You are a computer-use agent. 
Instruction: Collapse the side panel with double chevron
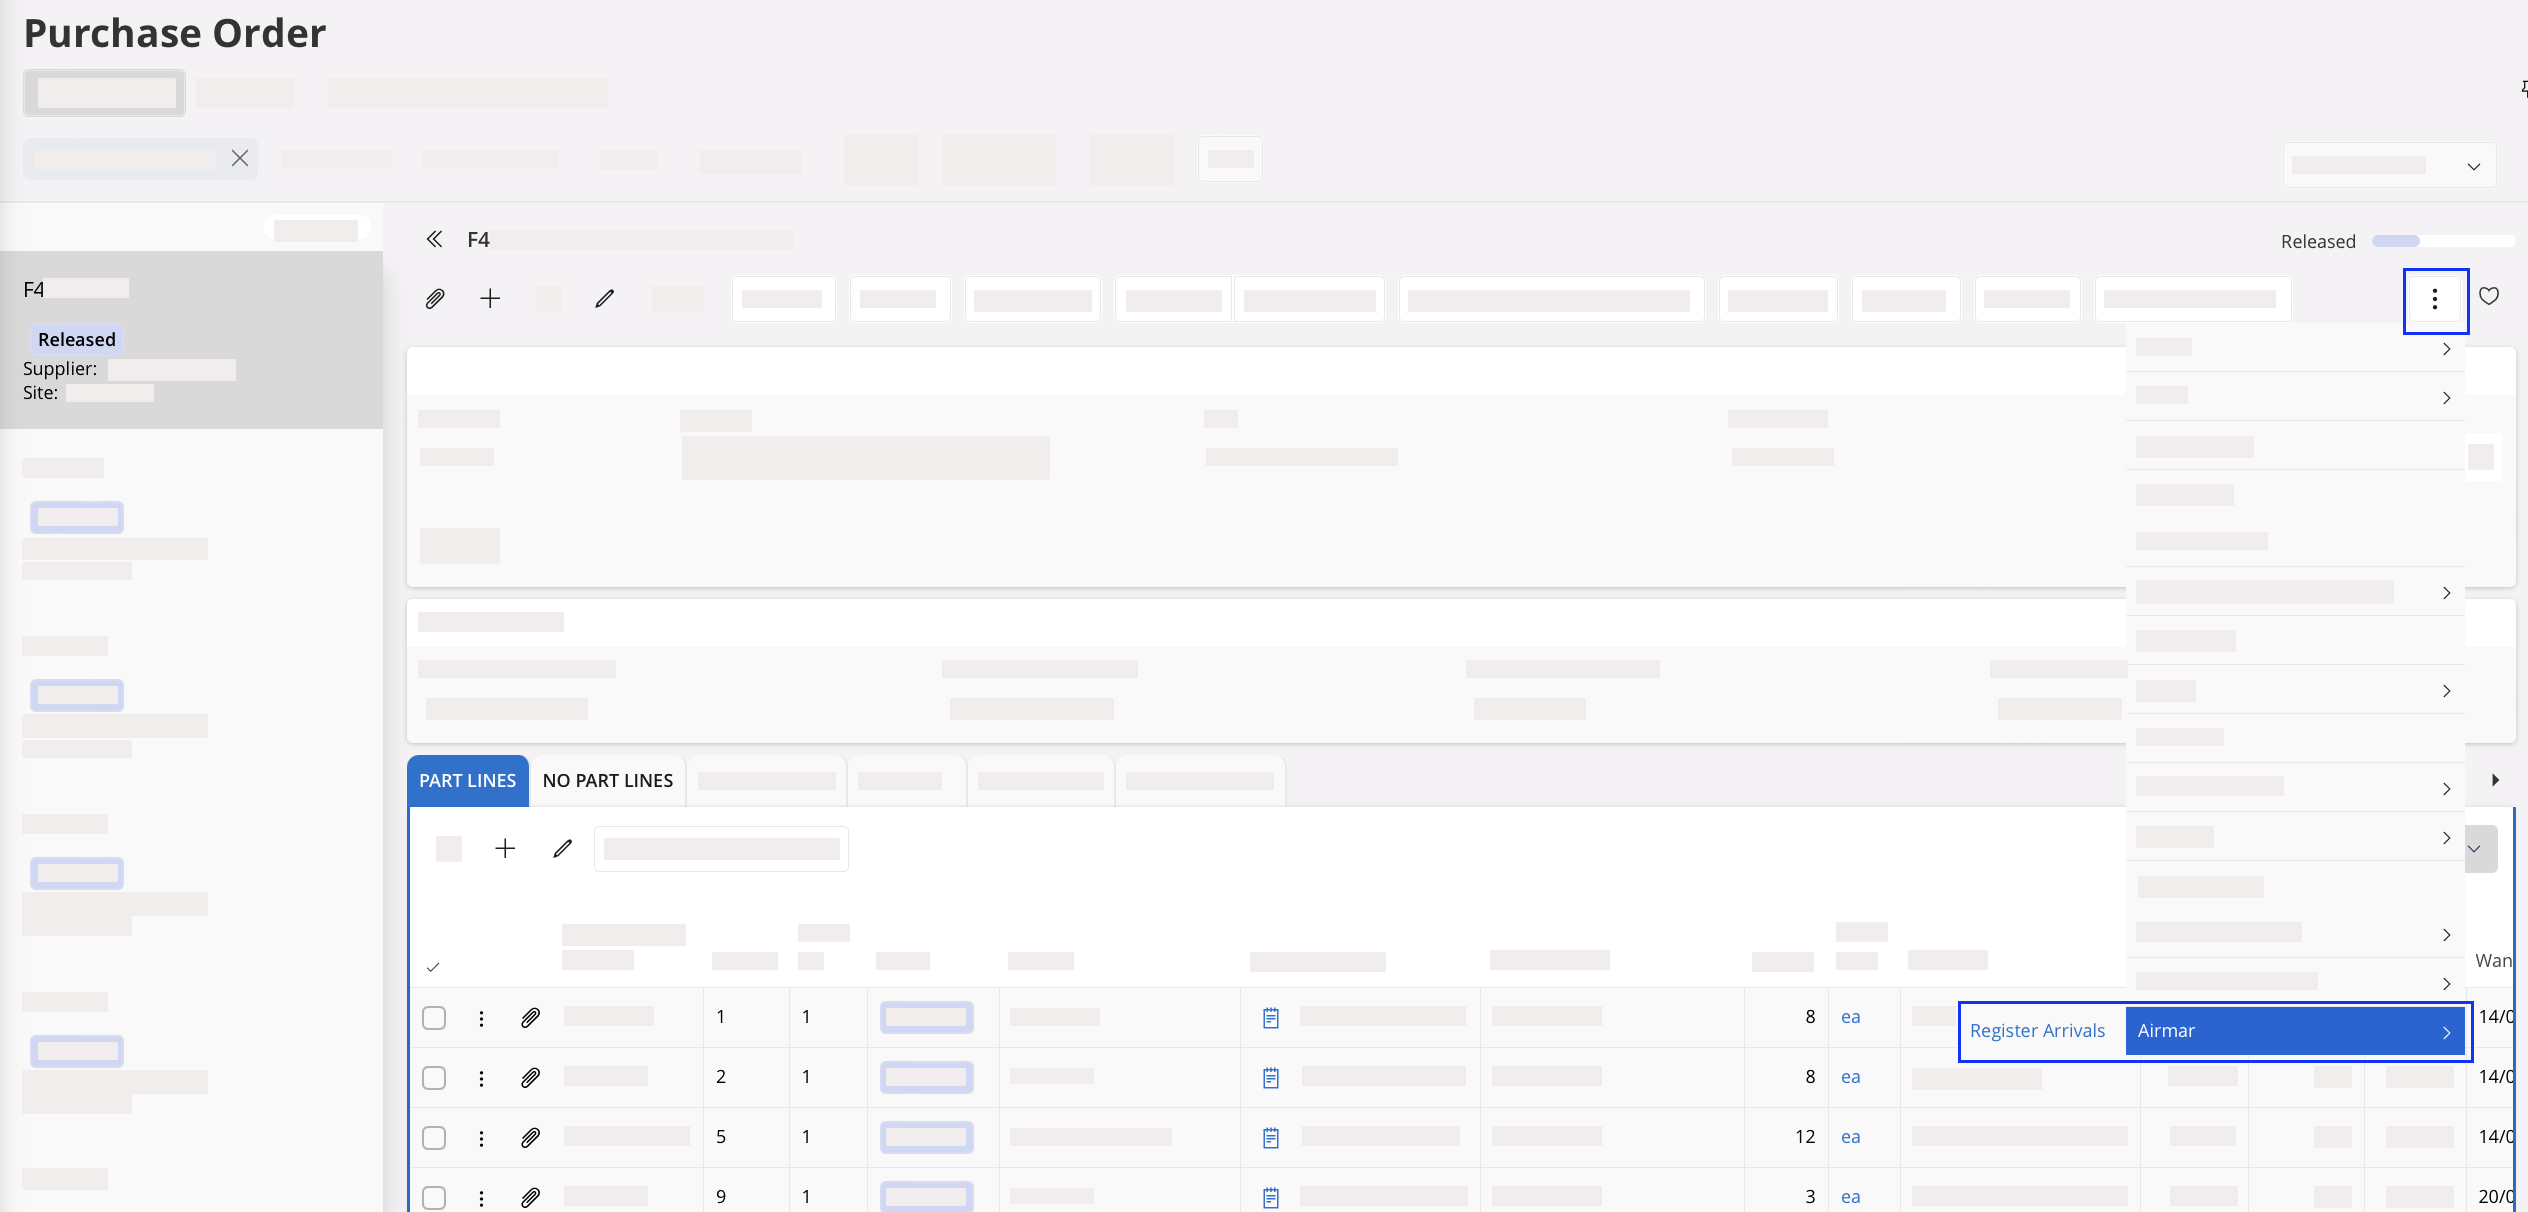434,239
